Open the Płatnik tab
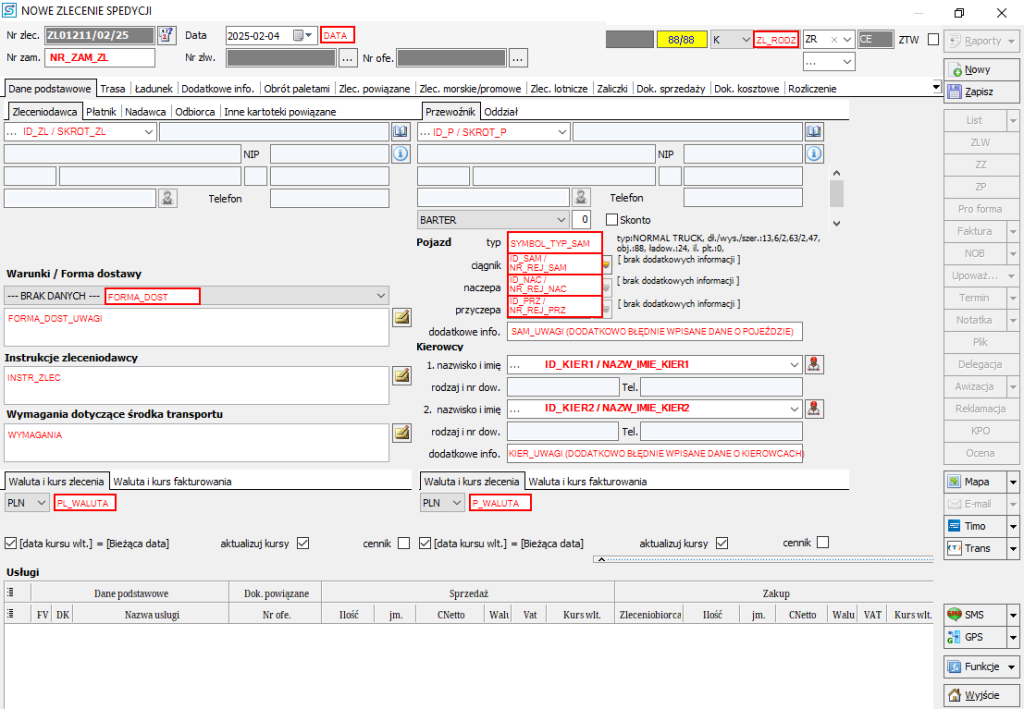Image resolution: width=1024 pixels, height=709 pixels. [x=101, y=112]
